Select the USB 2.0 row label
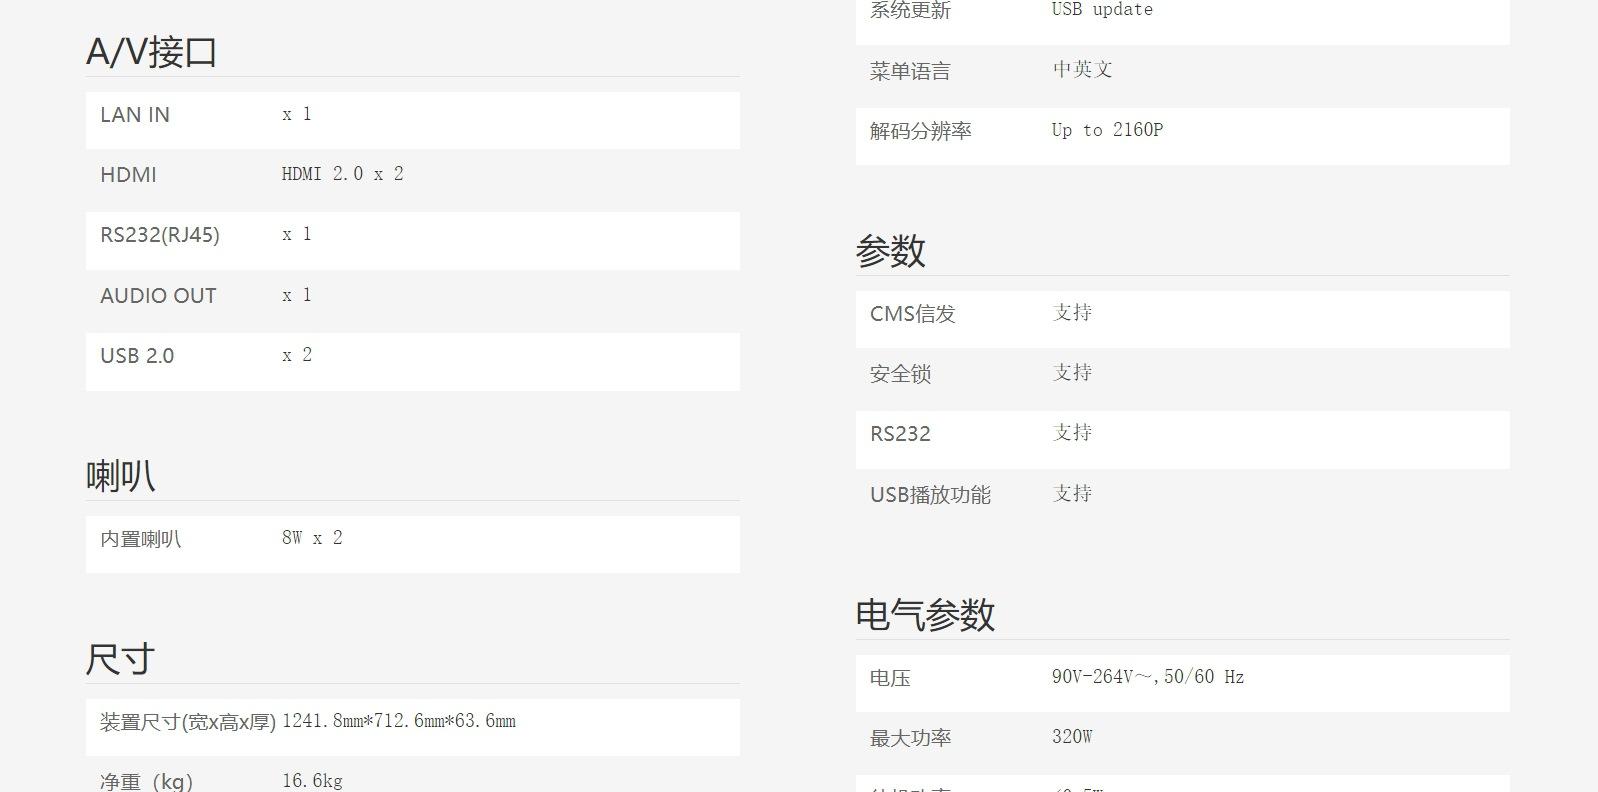The image size is (1598, 792). click(137, 356)
